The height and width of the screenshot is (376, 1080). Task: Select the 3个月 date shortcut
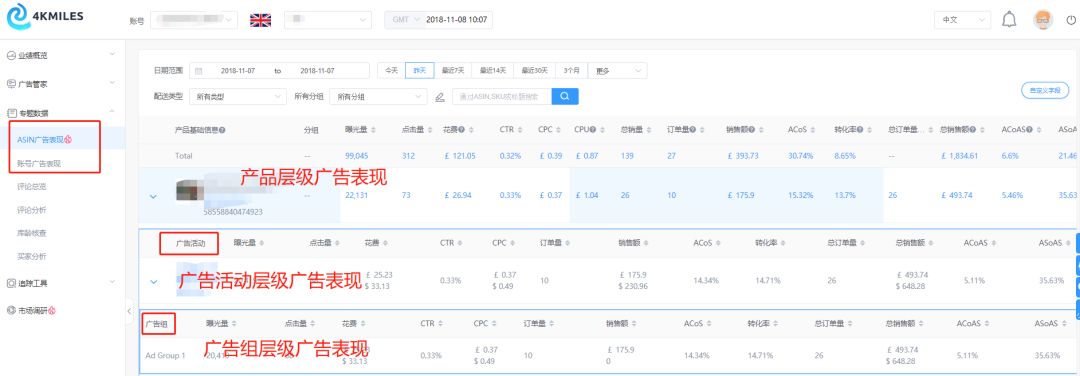pyautogui.click(x=572, y=71)
